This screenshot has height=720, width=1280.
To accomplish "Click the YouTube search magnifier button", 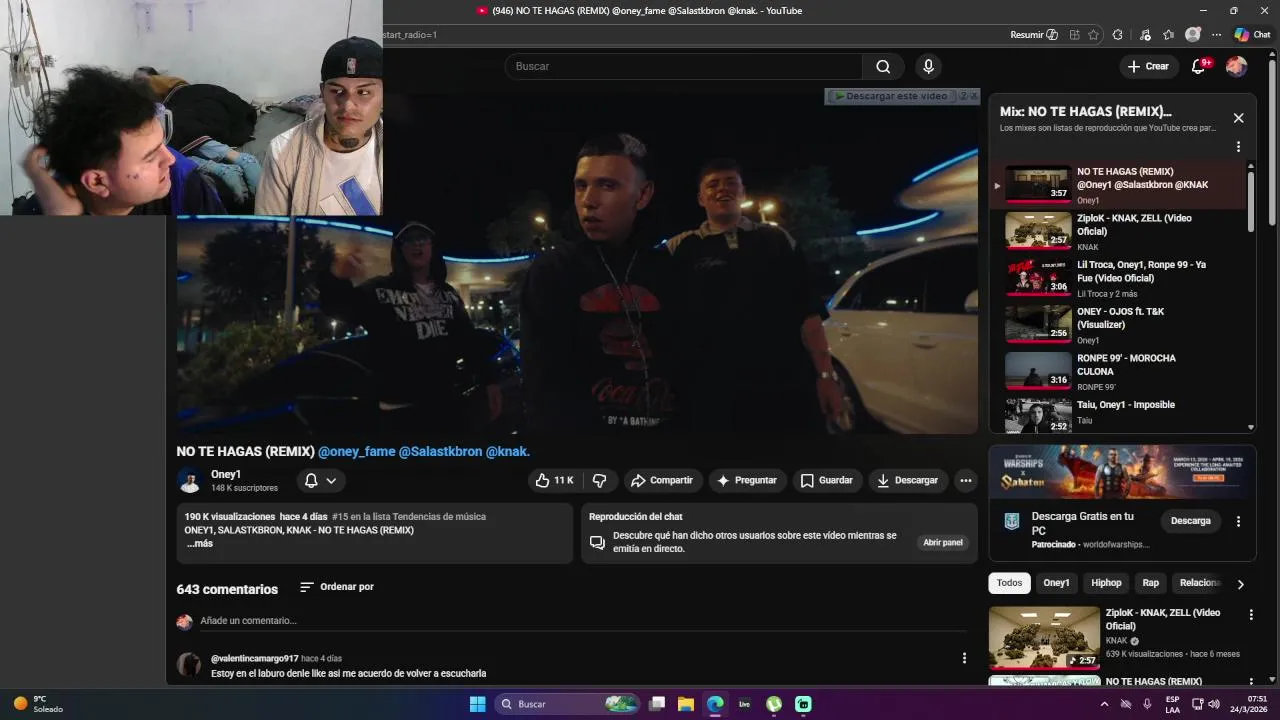I will click(x=883, y=66).
